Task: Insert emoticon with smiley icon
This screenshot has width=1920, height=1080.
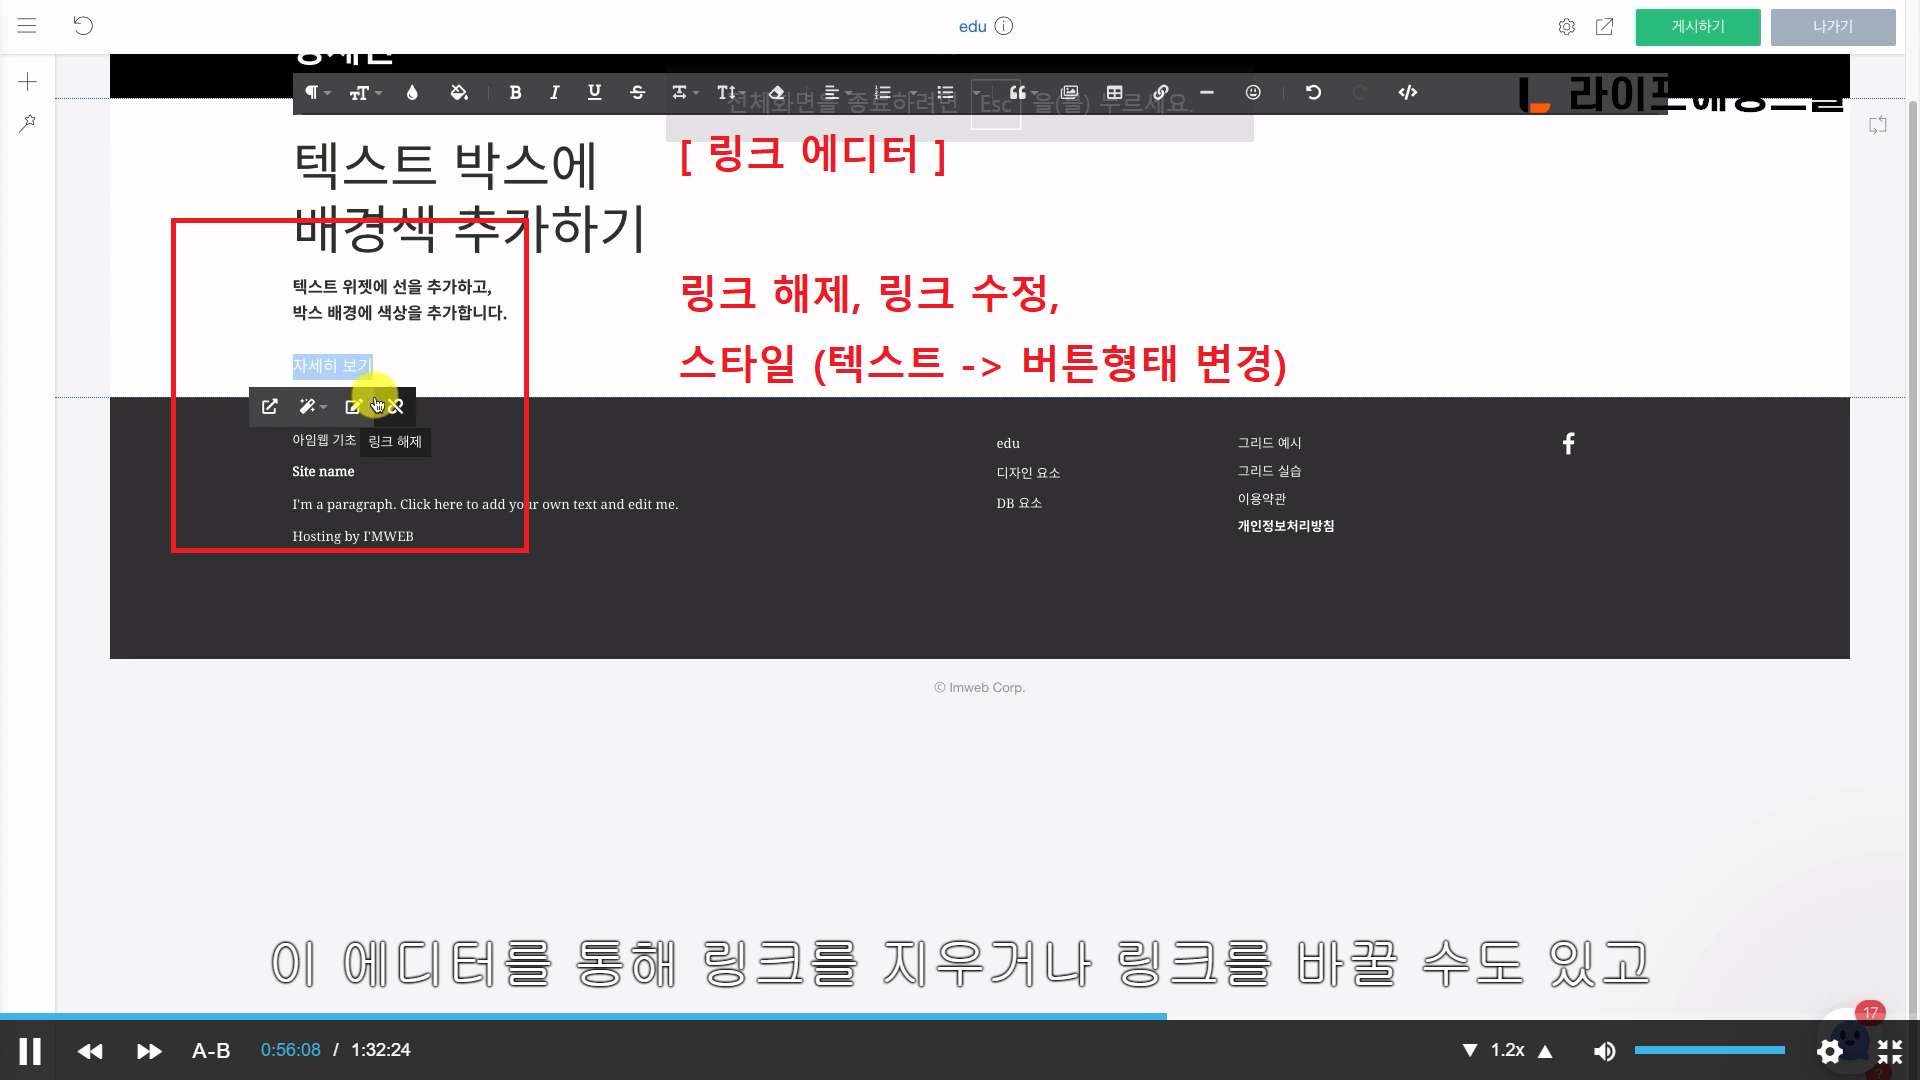Action: tap(1253, 93)
